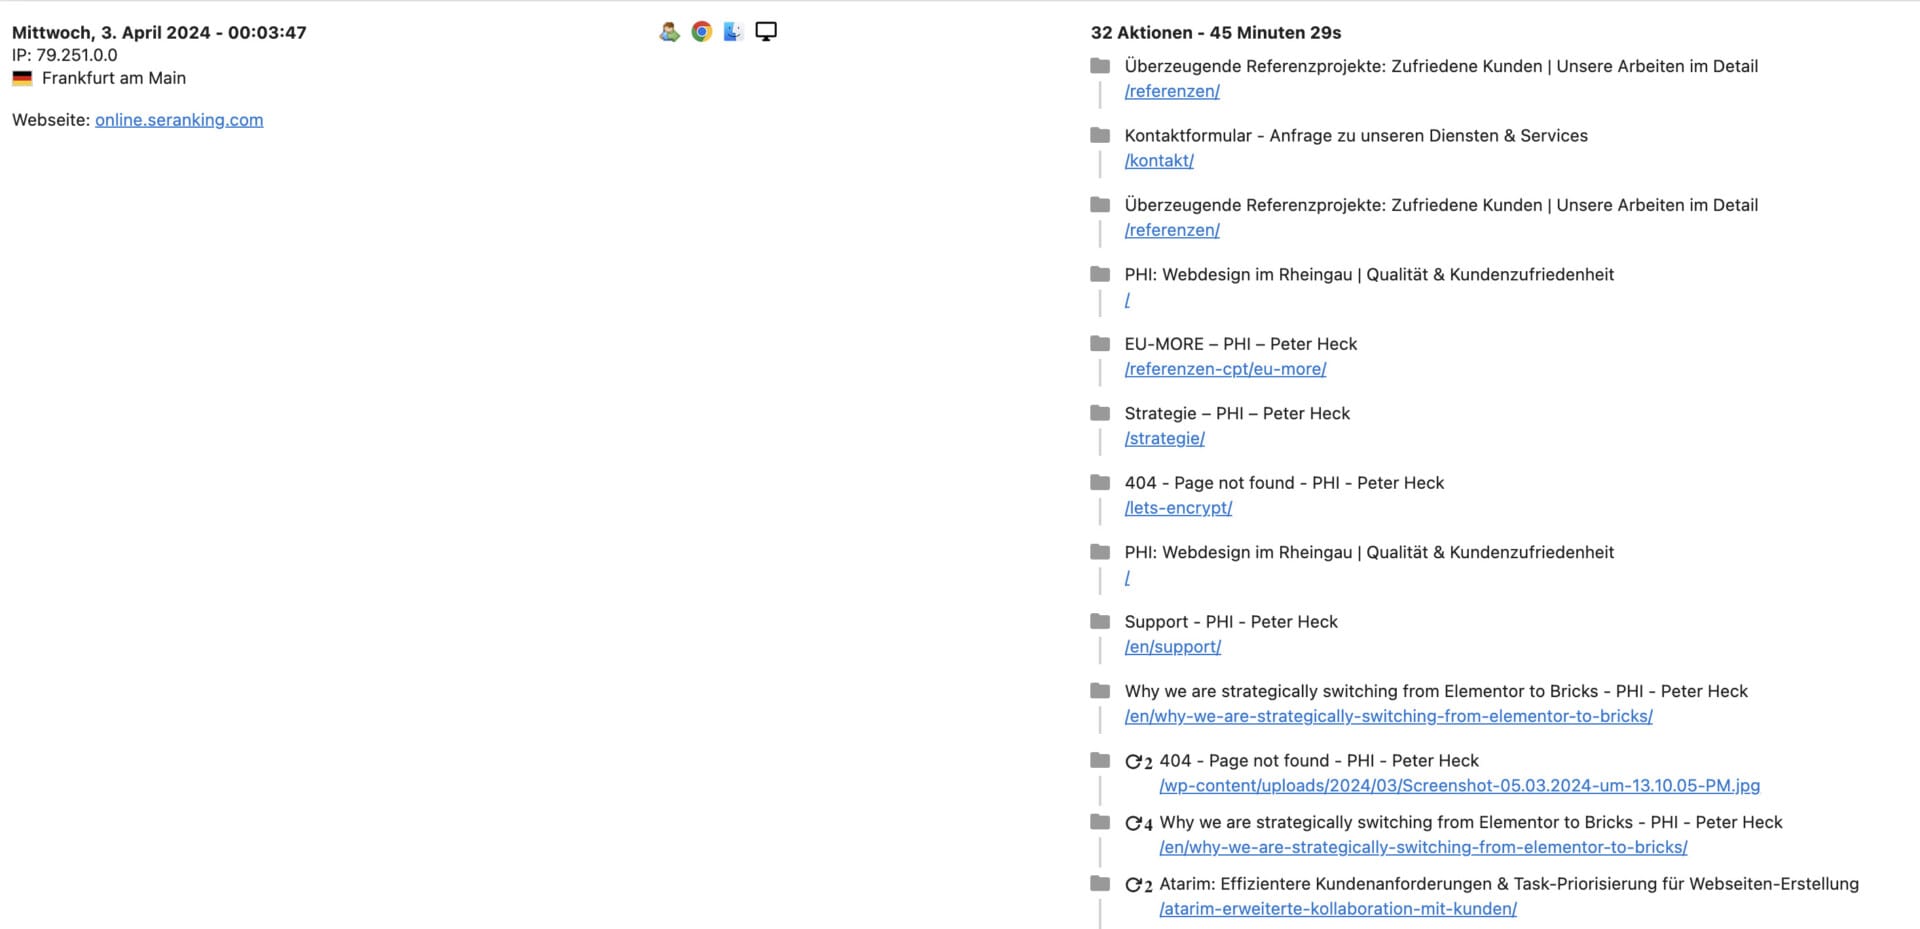Open the Screenshot-05.03.2024 uploads link
The height and width of the screenshot is (929, 1920).
pyautogui.click(x=1460, y=786)
